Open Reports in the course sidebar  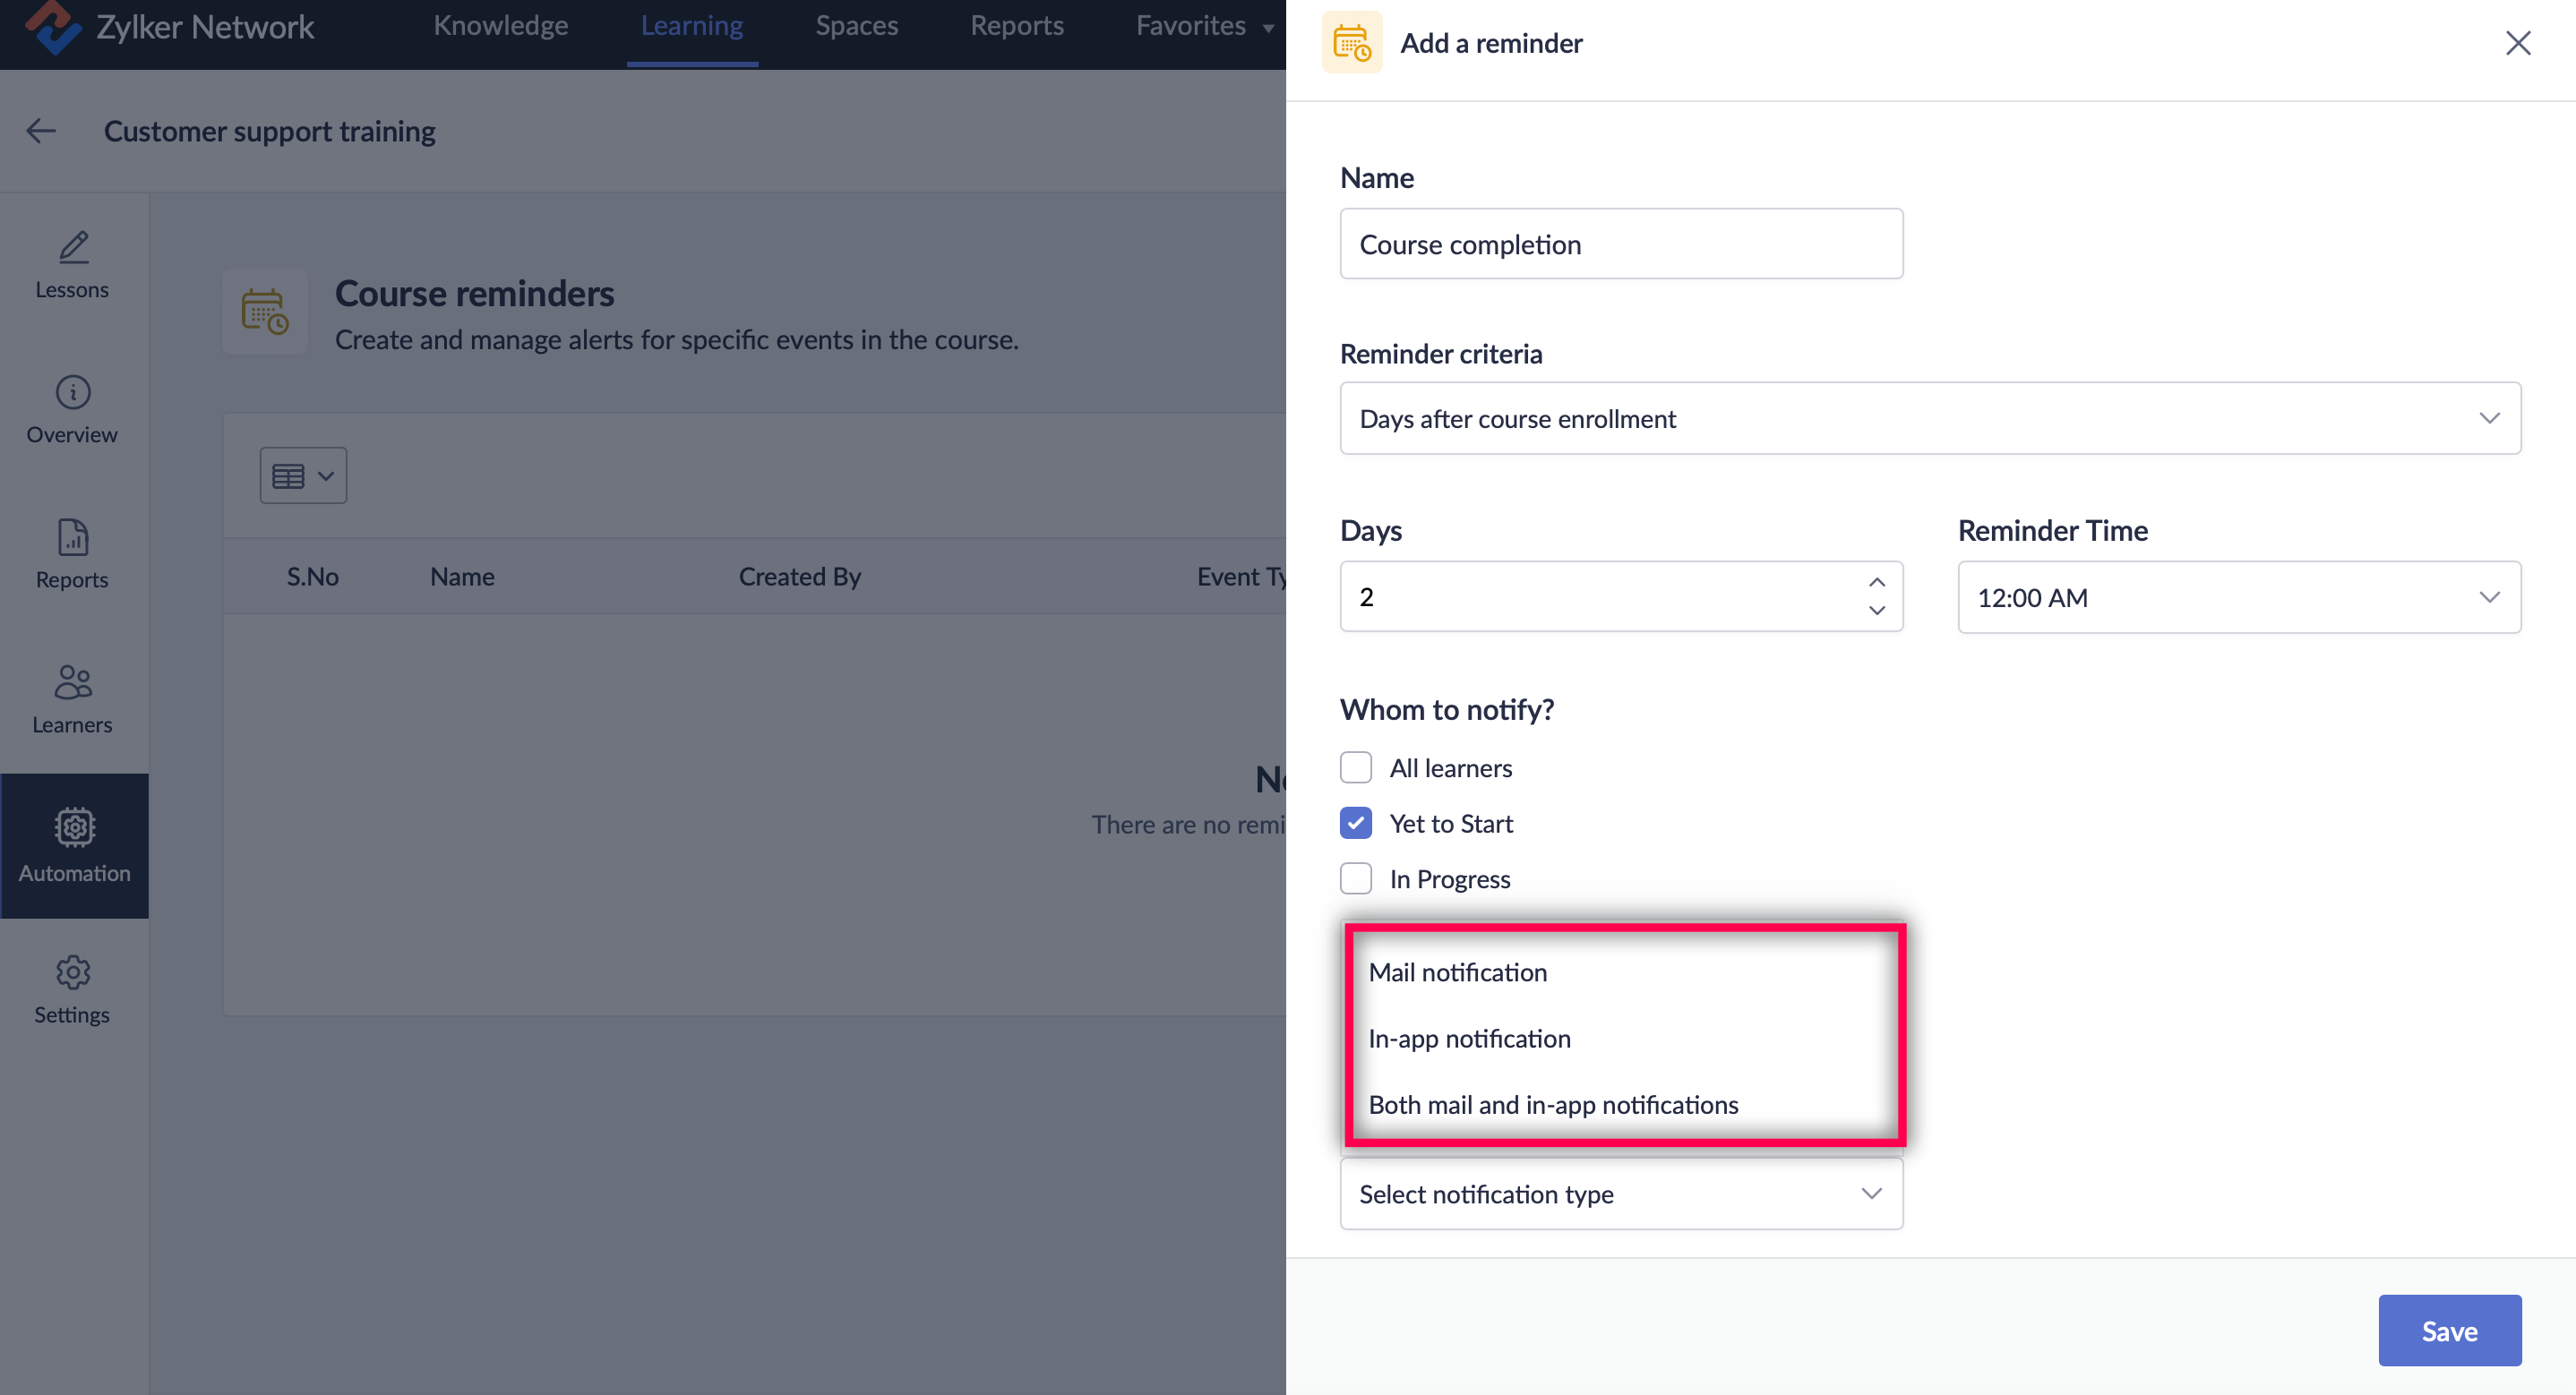72,555
